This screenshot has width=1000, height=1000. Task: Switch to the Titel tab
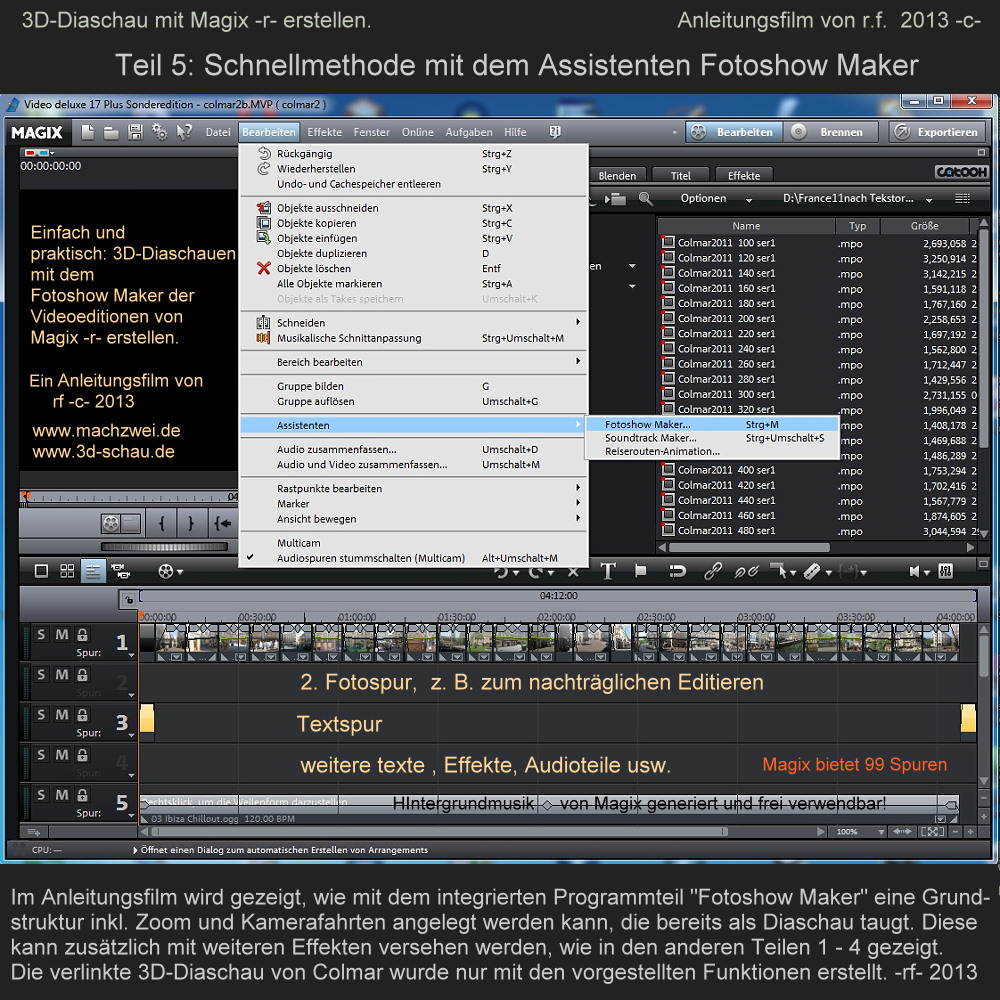point(680,175)
